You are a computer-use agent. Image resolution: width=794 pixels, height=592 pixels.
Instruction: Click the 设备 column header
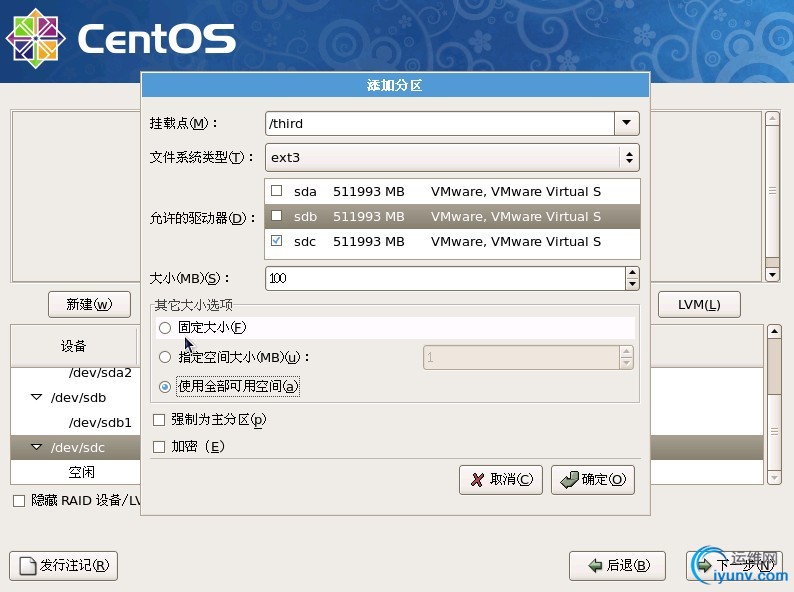(73, 346)
